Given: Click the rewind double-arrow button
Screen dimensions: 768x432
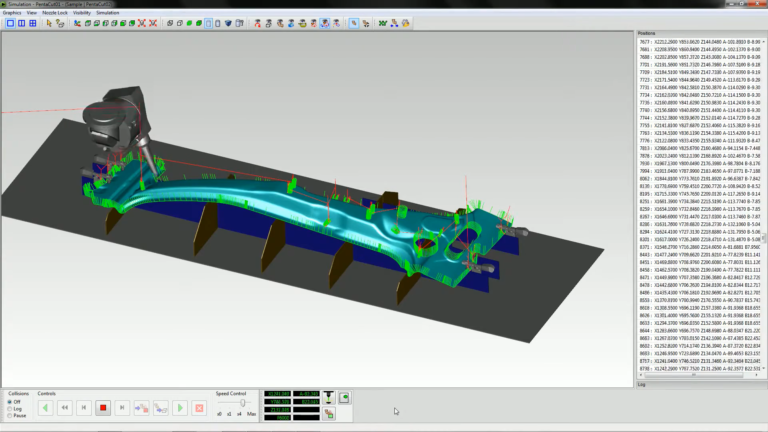Looking at the screenshot, I should [65, 408].
